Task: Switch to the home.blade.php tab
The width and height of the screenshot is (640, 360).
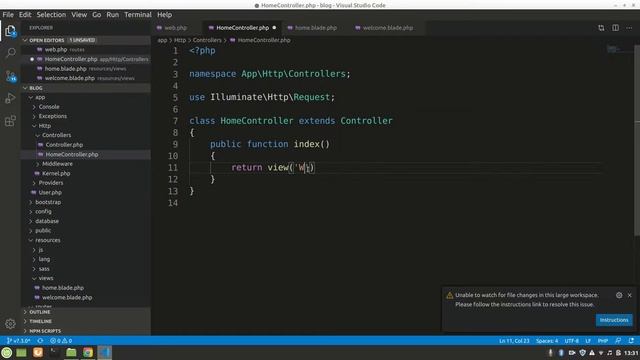Action: pyautogui.click(x=315, y=28)
